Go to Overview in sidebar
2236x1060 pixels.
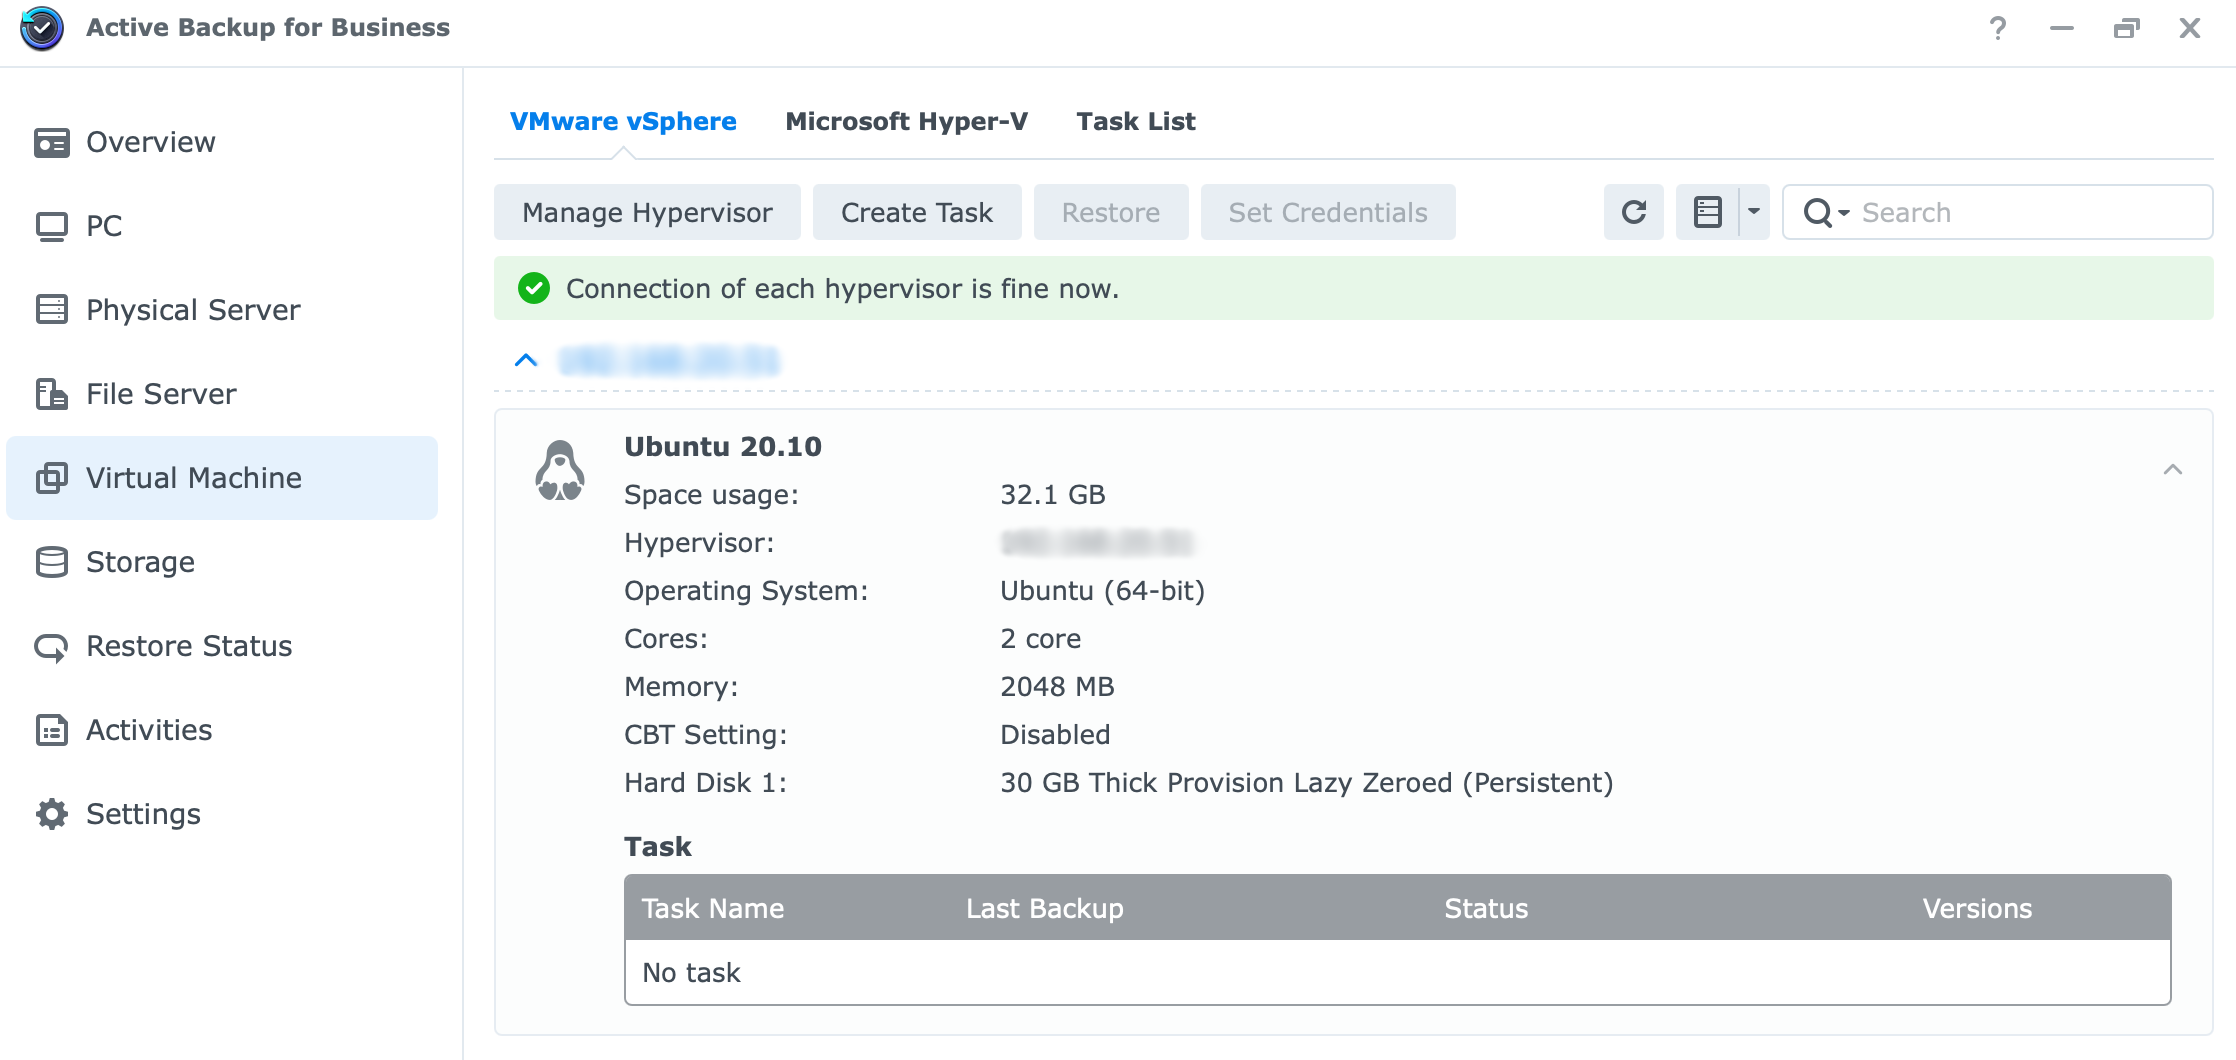point(222,142)
